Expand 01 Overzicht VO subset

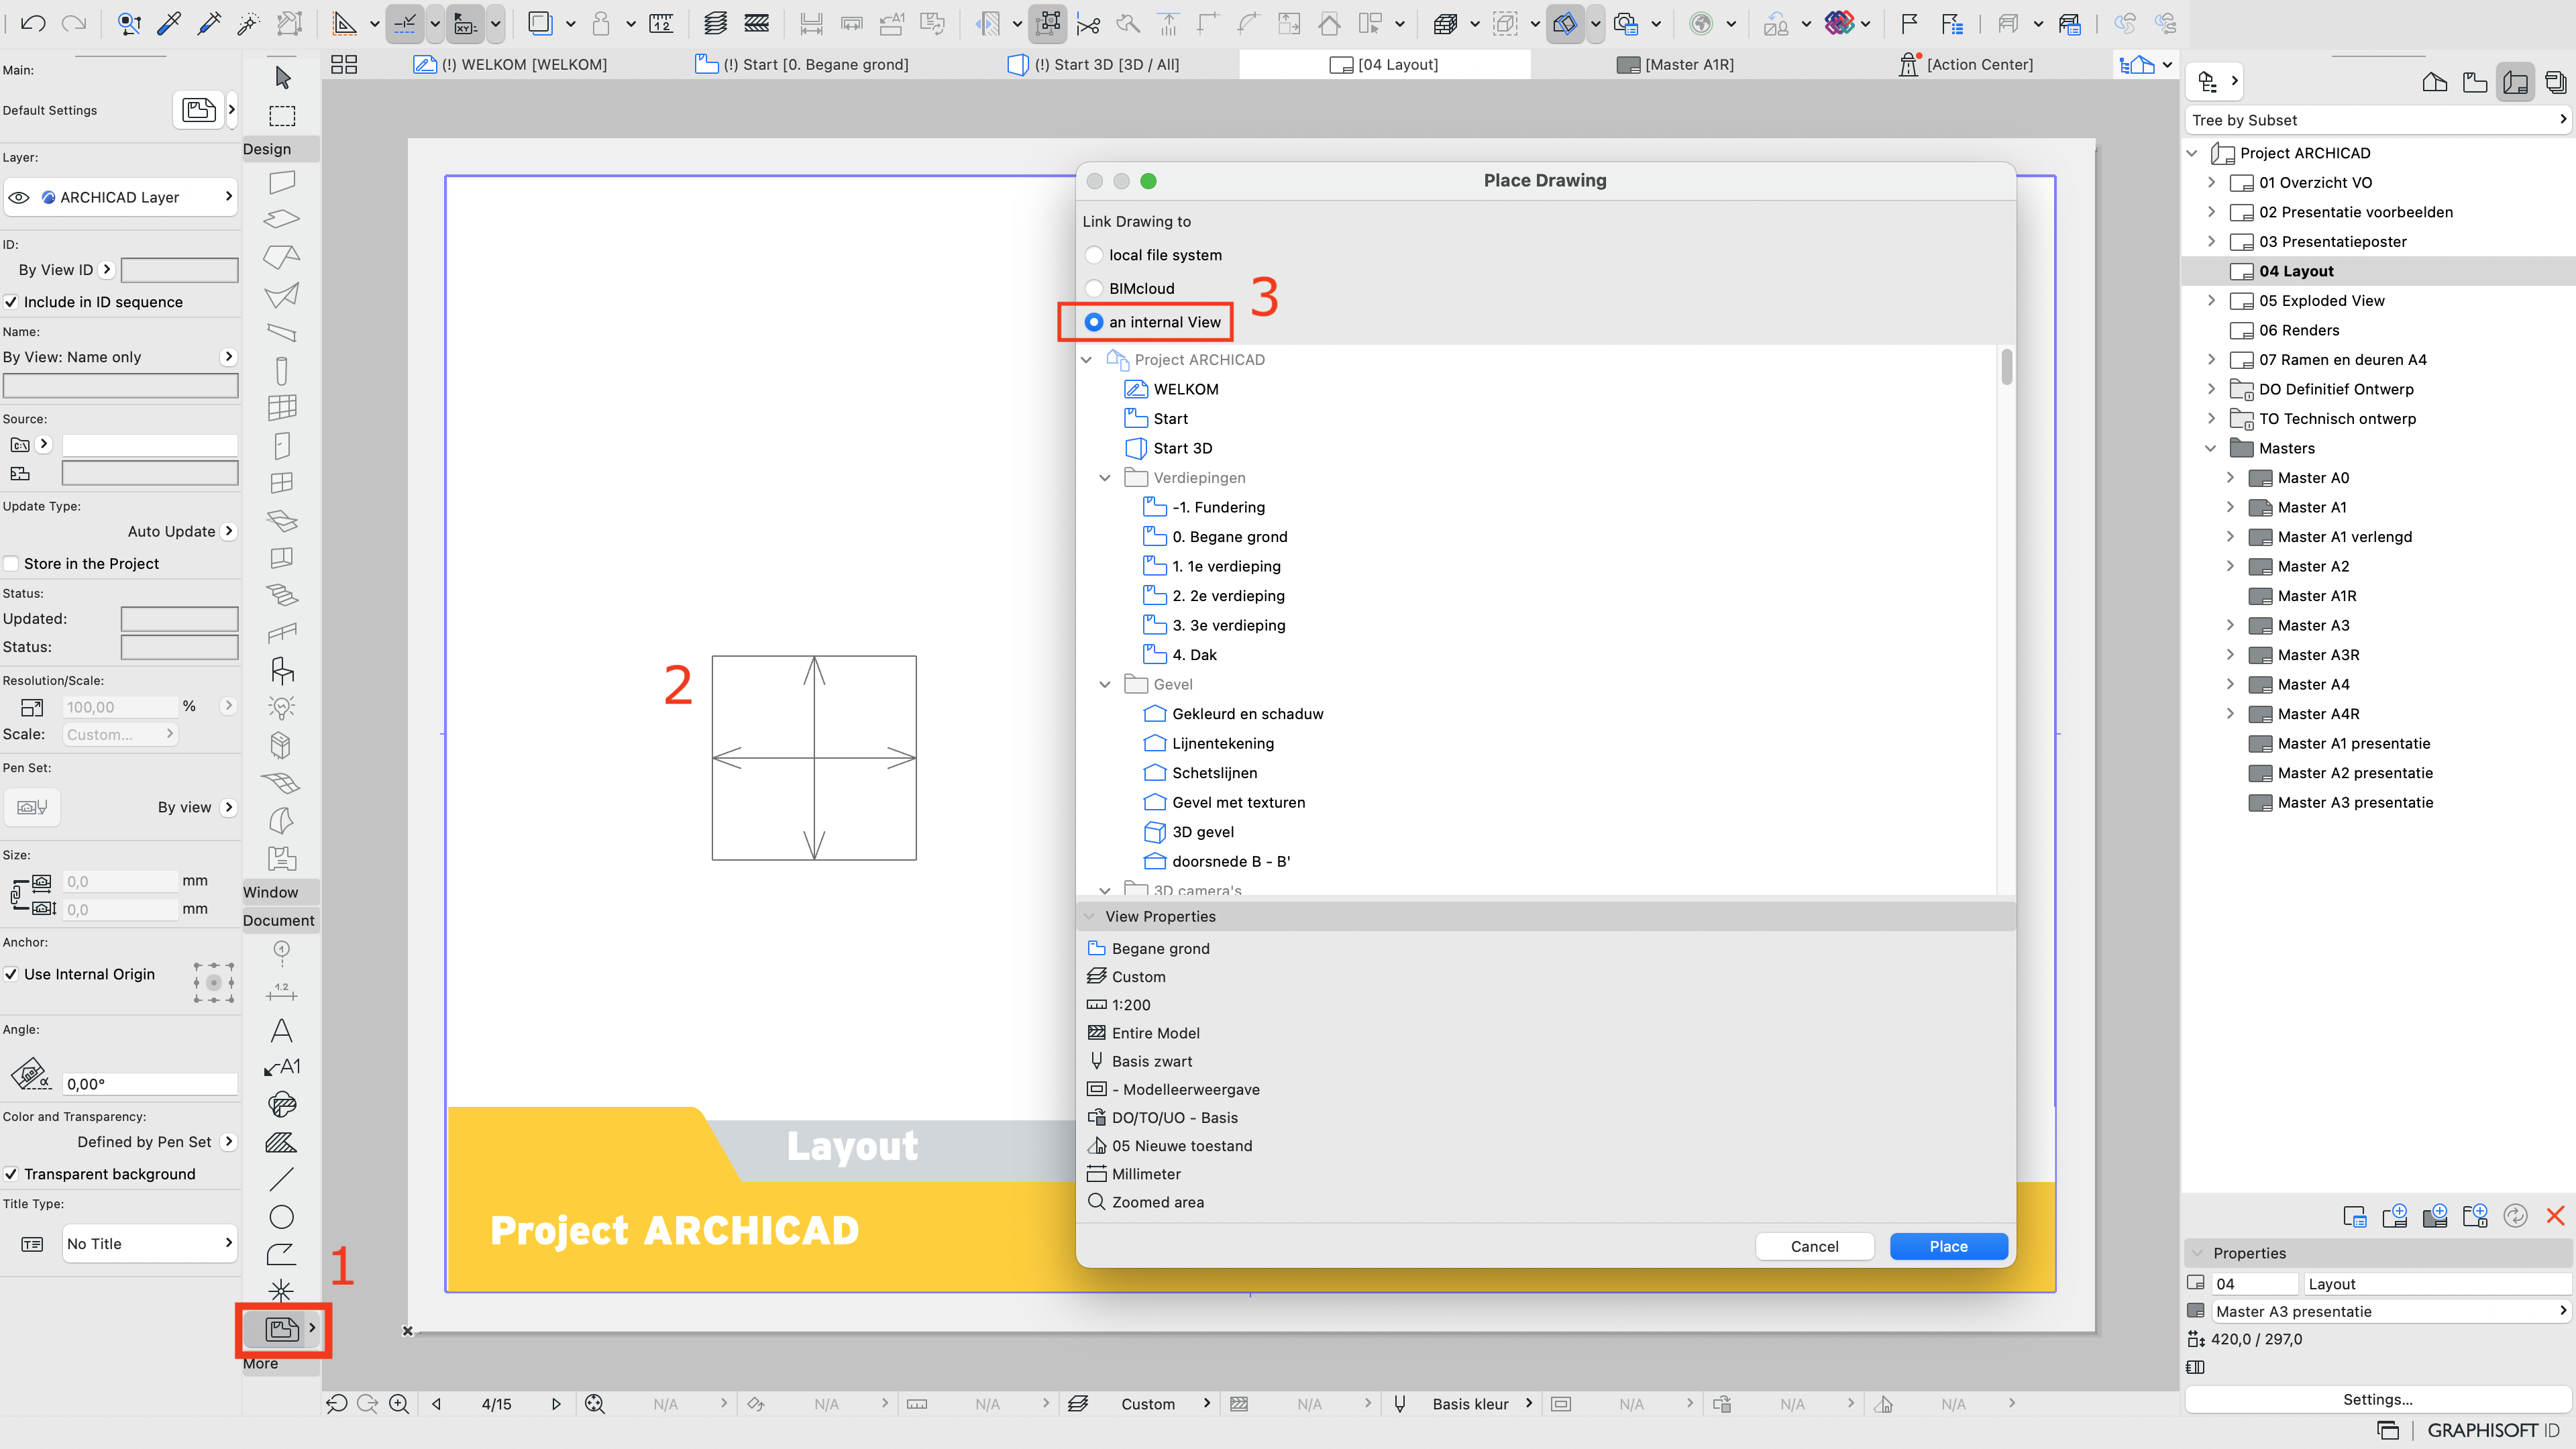tap(2211, 183)
